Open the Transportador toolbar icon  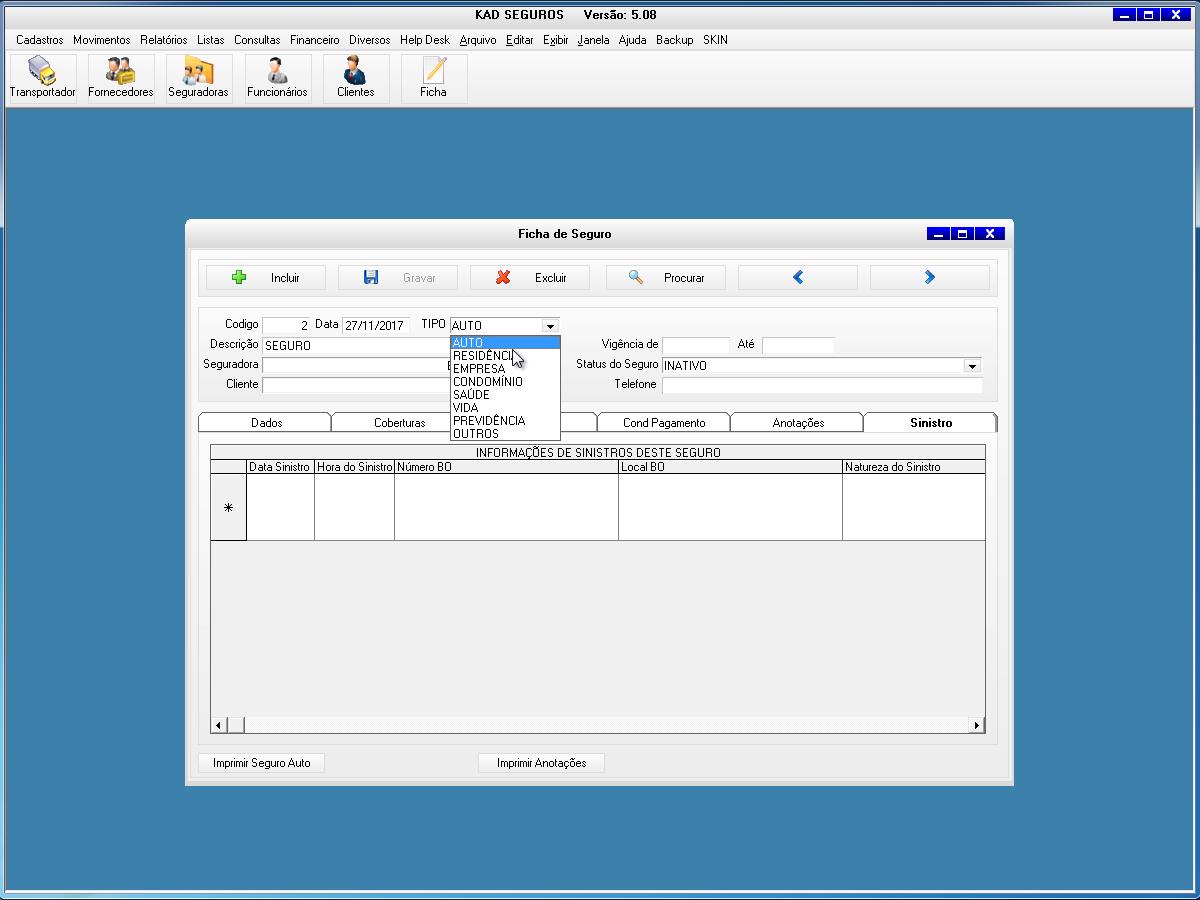point(43,78)
